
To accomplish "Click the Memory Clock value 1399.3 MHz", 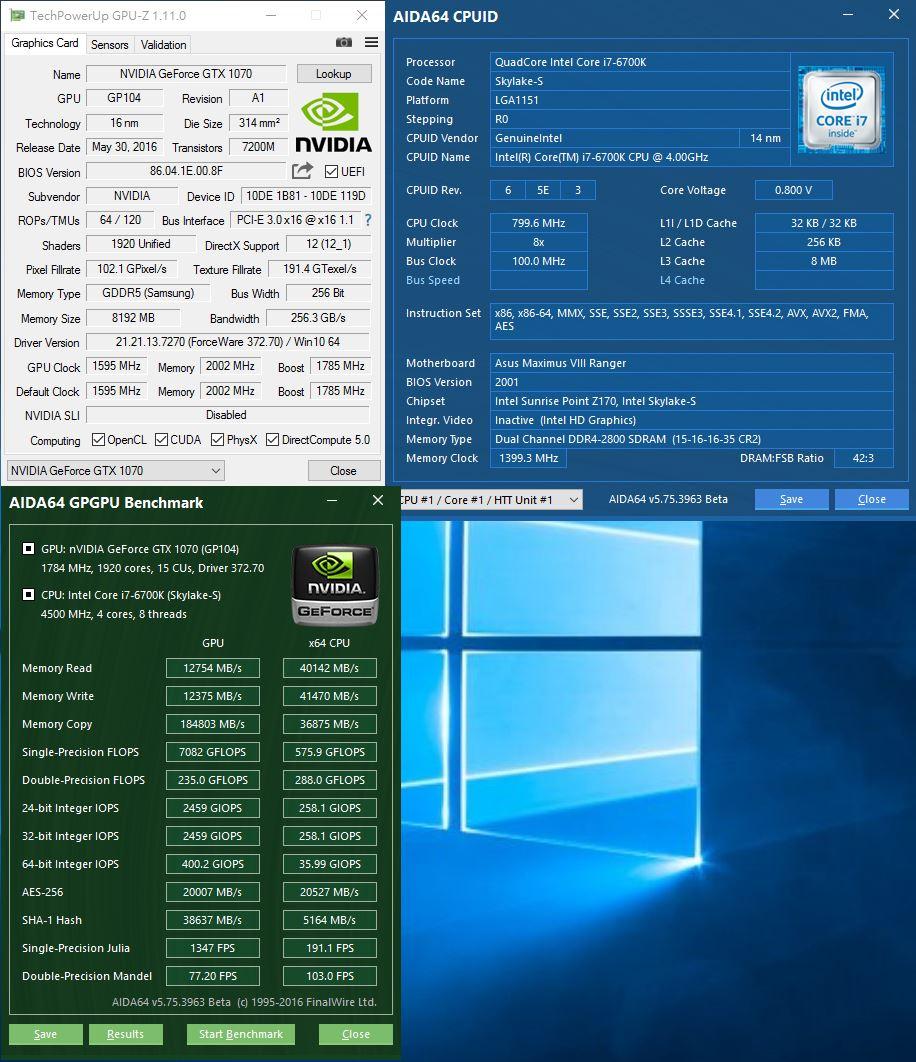I will tap(528, 458).
